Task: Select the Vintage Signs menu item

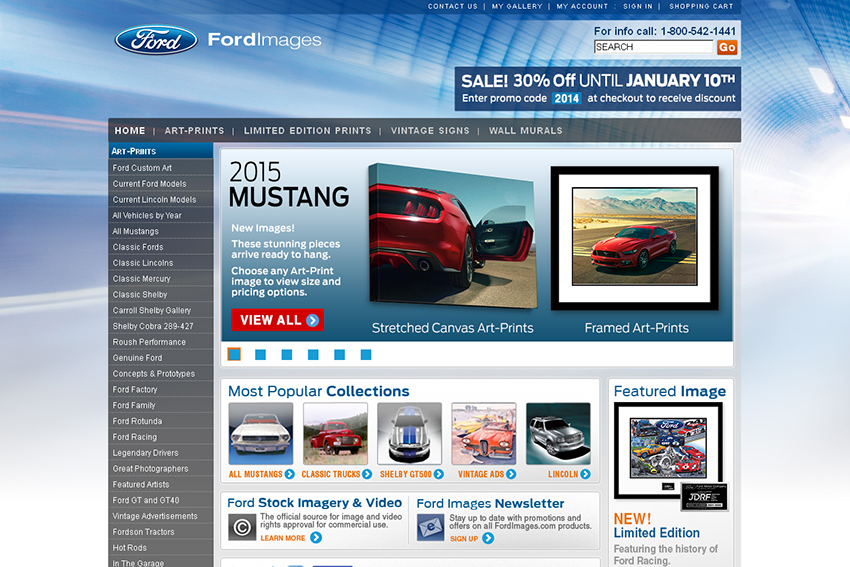Action: pyautogui.click(x=430, y=131)
